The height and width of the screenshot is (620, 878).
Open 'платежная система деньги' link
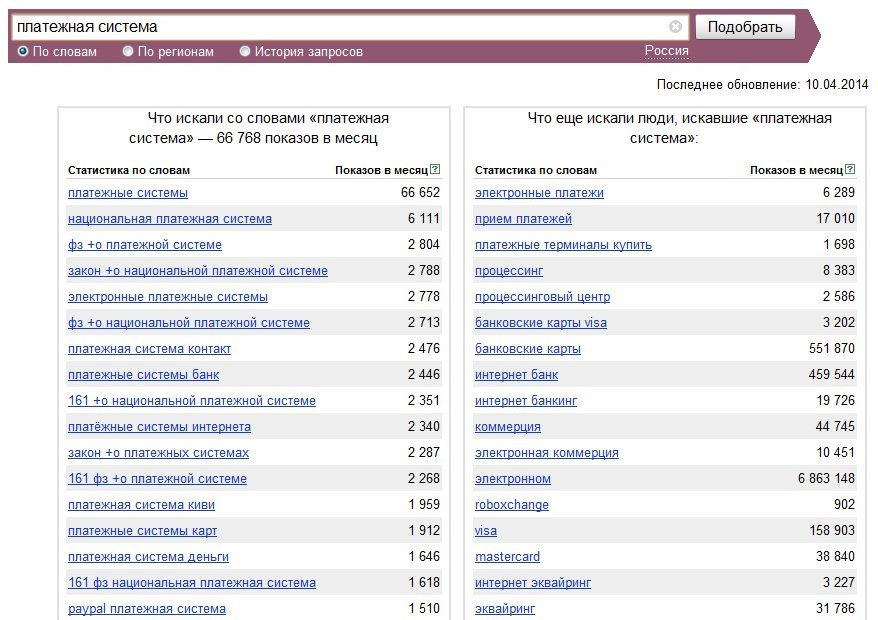pyautogui.click(x=148, y=557)
